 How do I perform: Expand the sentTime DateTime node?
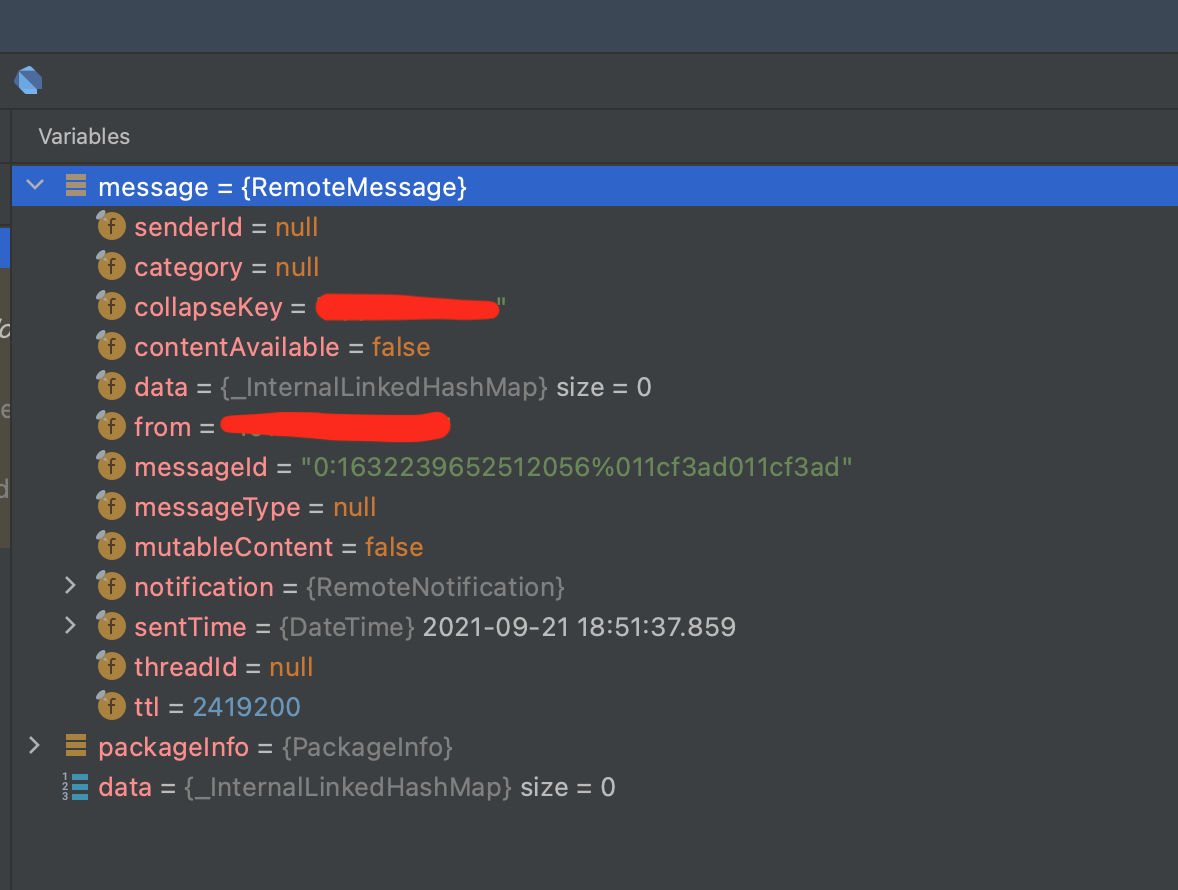[x=69, y=626]
